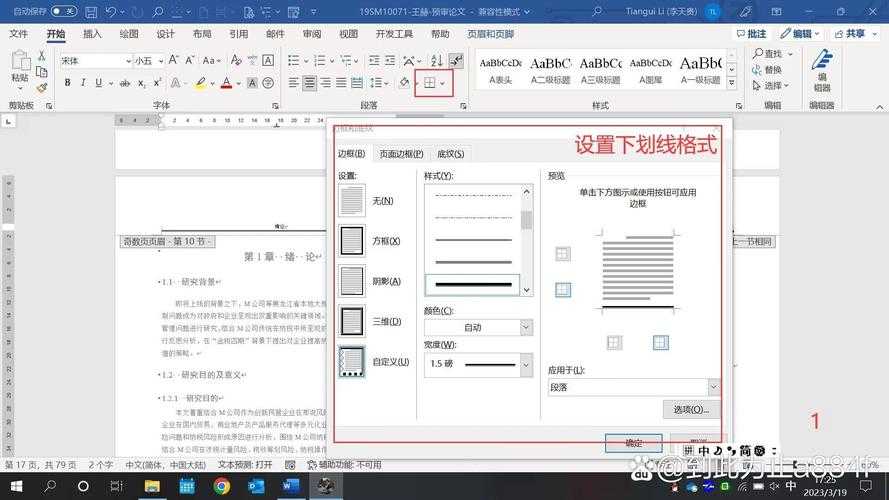
Task: Toggle right border button below preview
Action: [661, 342]
